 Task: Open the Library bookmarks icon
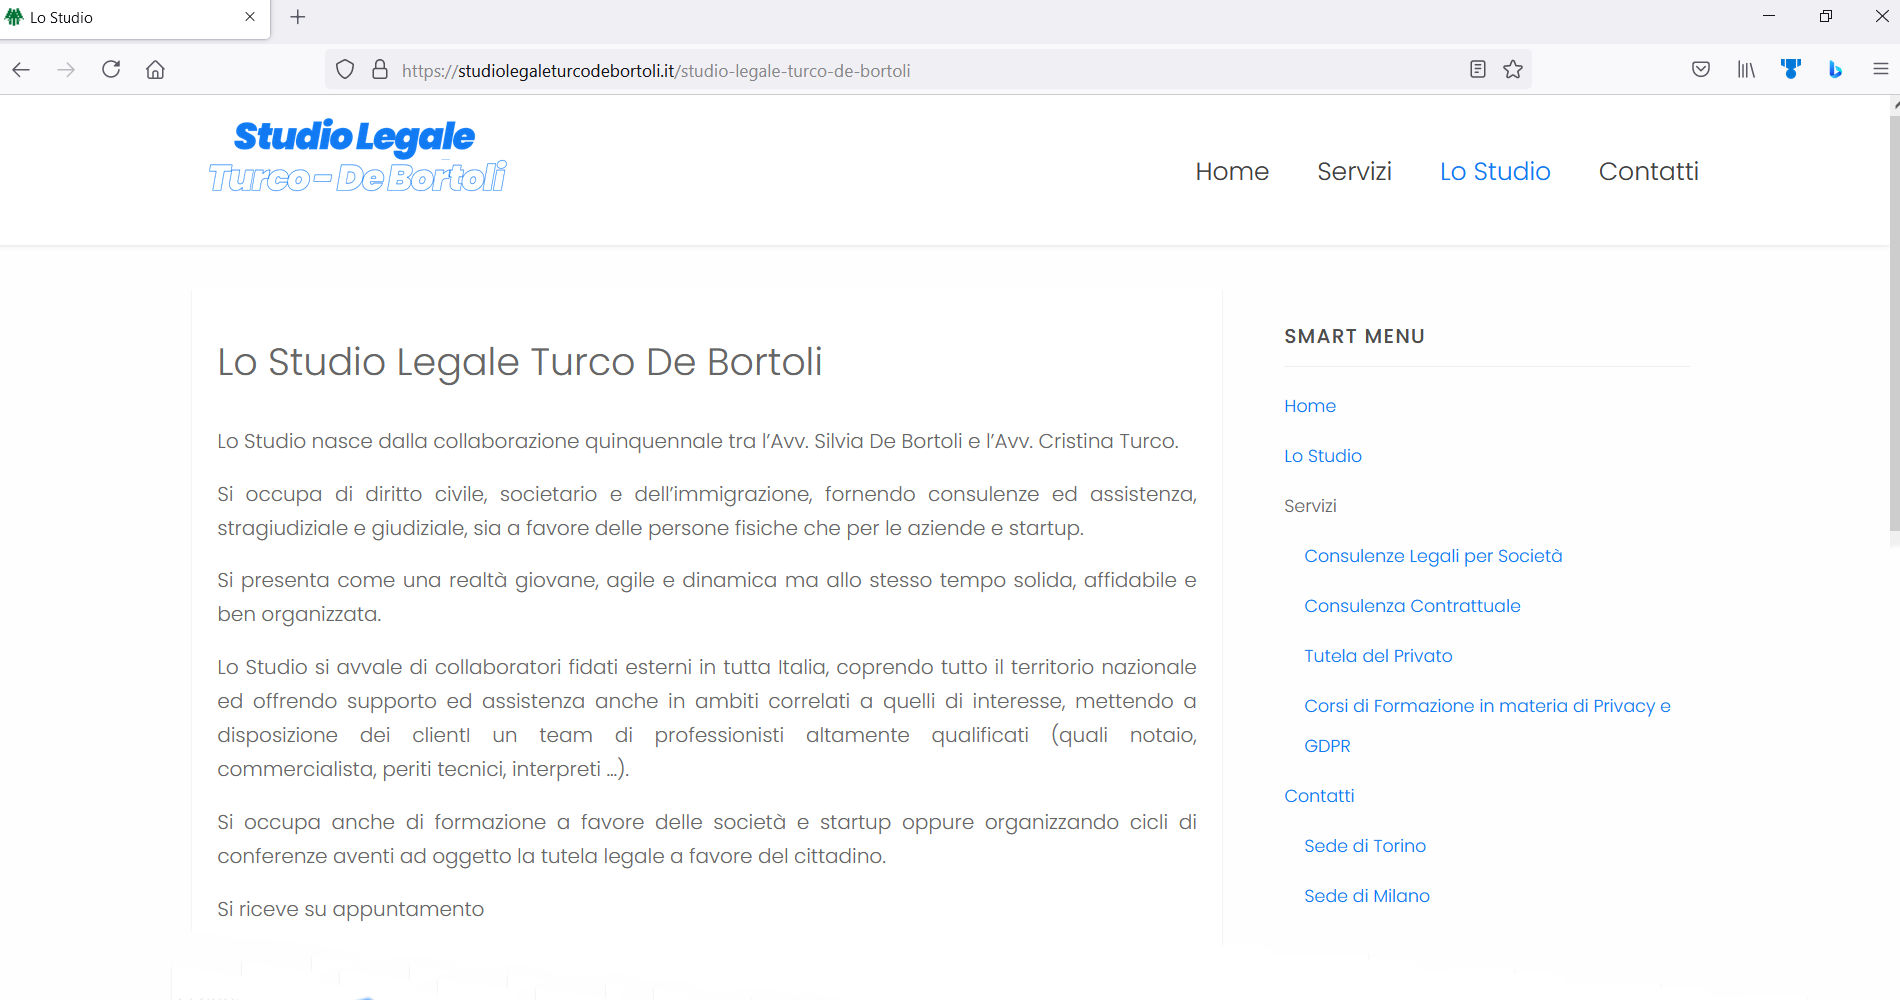[1746, 70]
